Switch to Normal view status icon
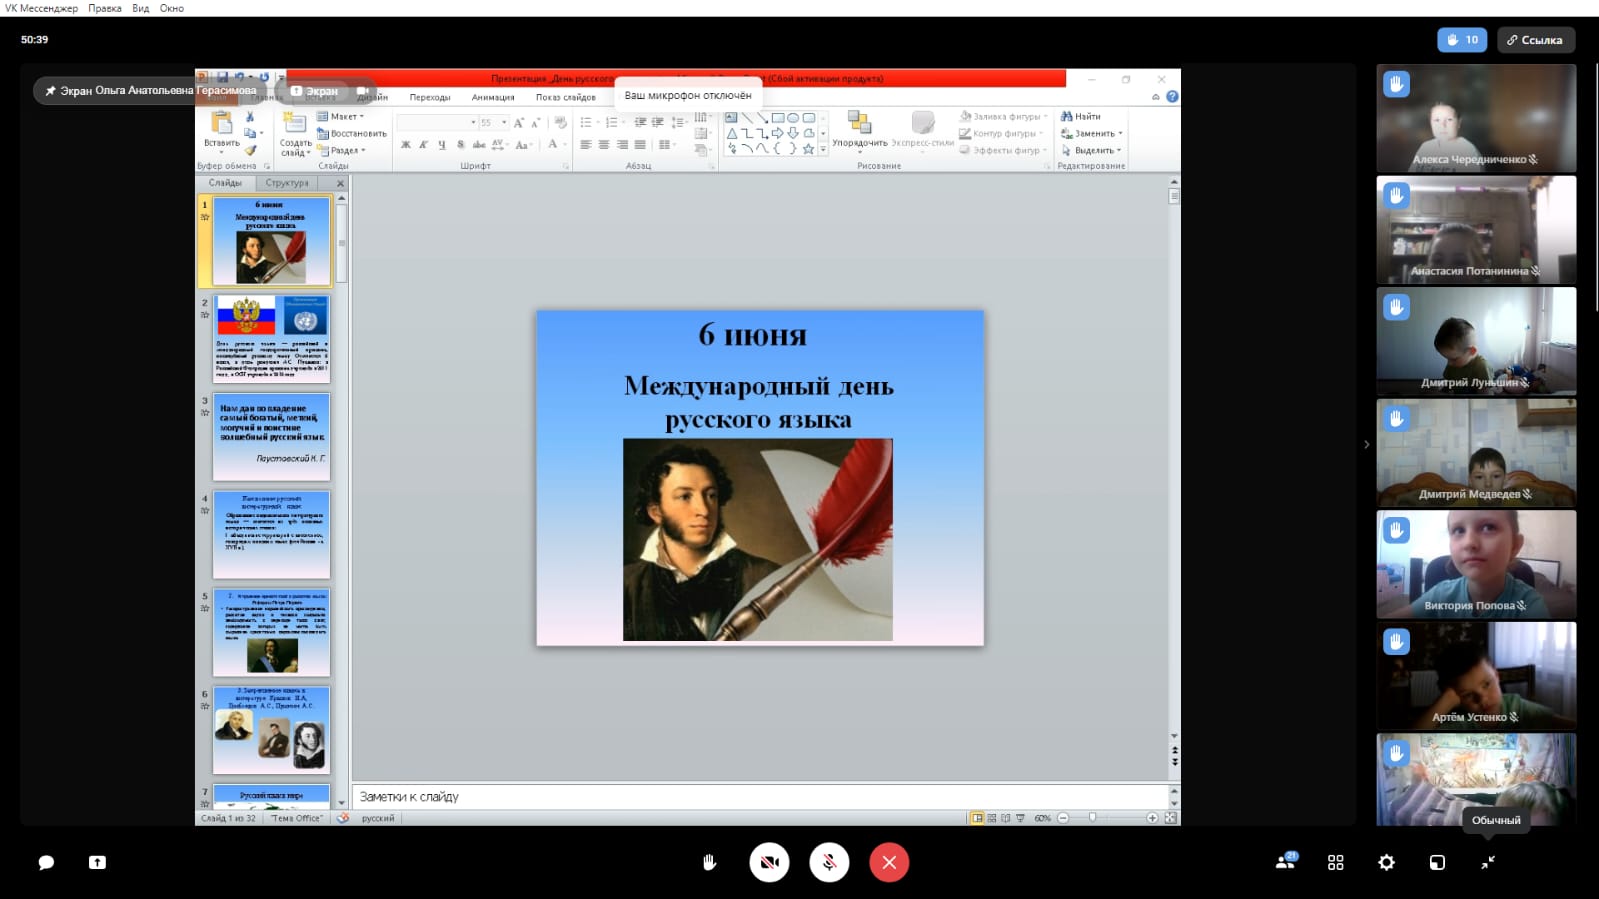This screenshot has height=899, width=1599. (x=977, y=818)
